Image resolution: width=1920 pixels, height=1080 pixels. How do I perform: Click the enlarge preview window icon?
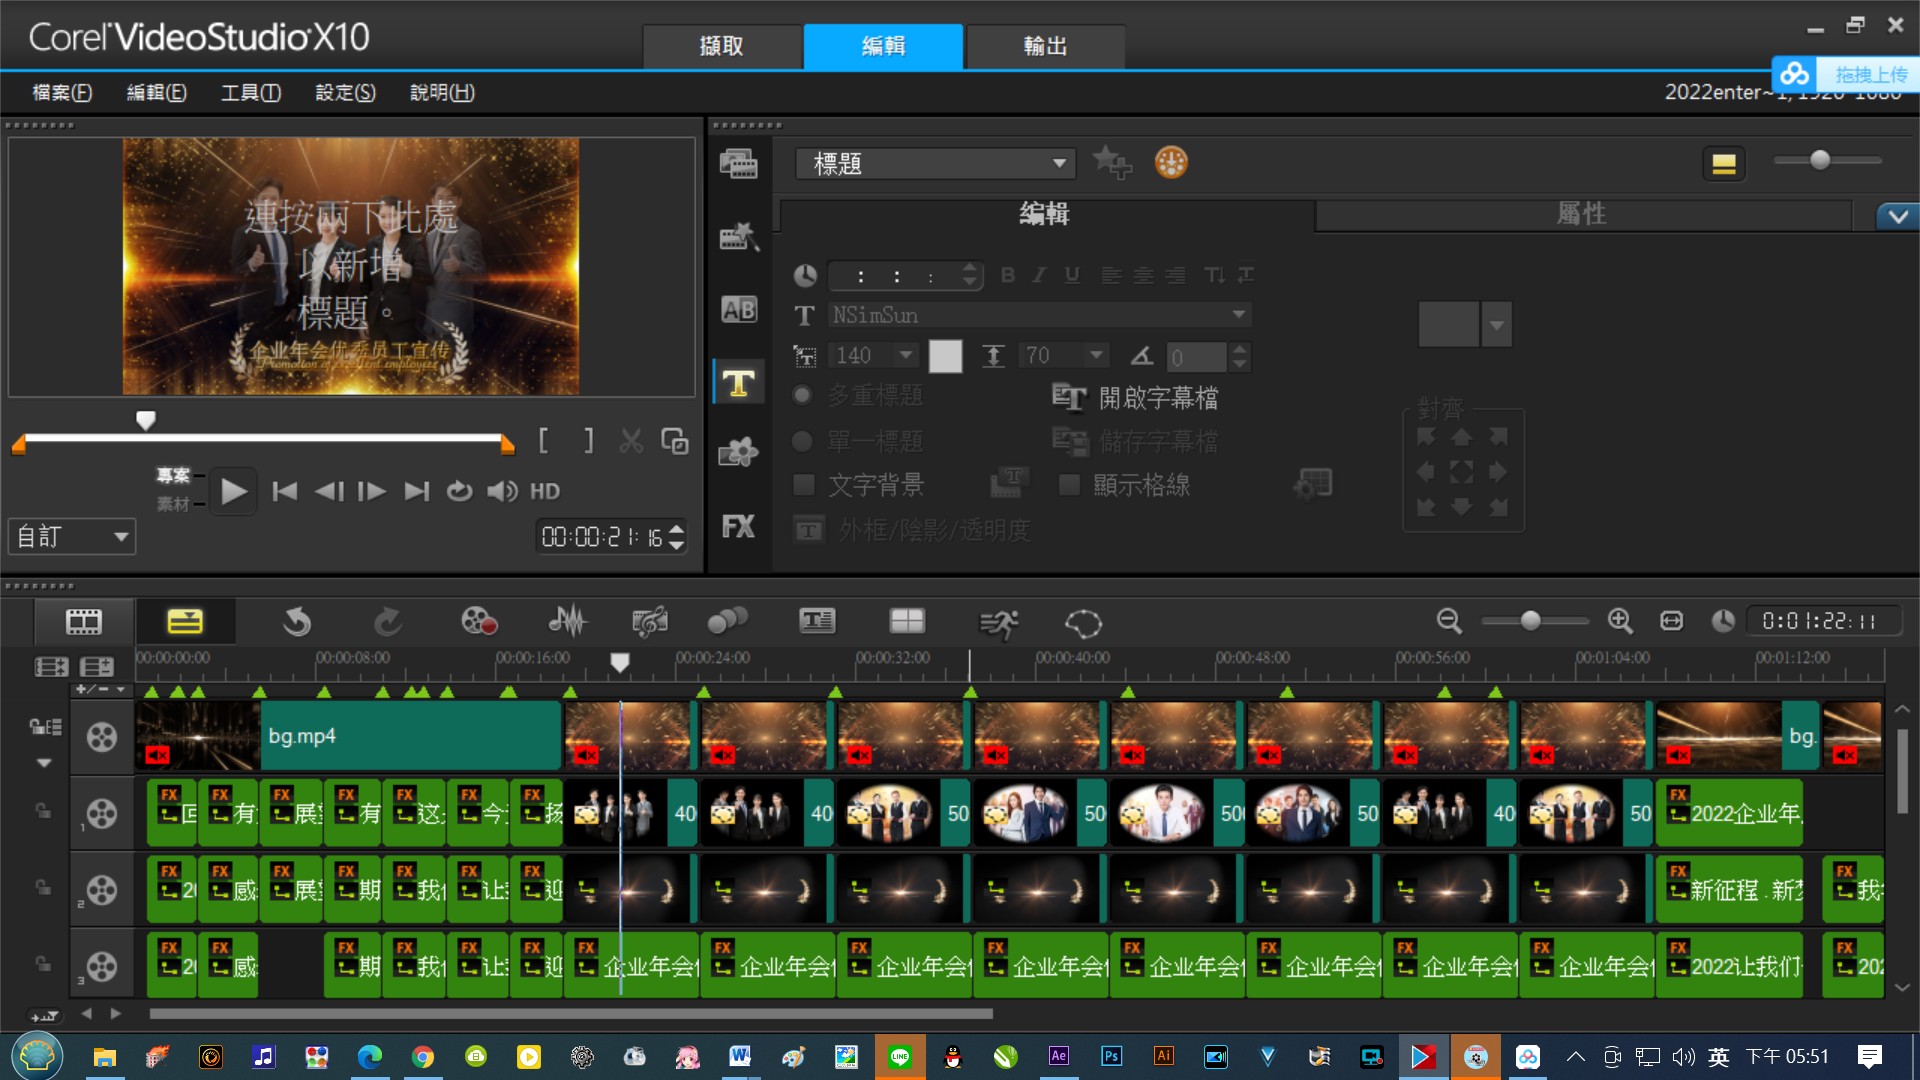coord(675,441)
